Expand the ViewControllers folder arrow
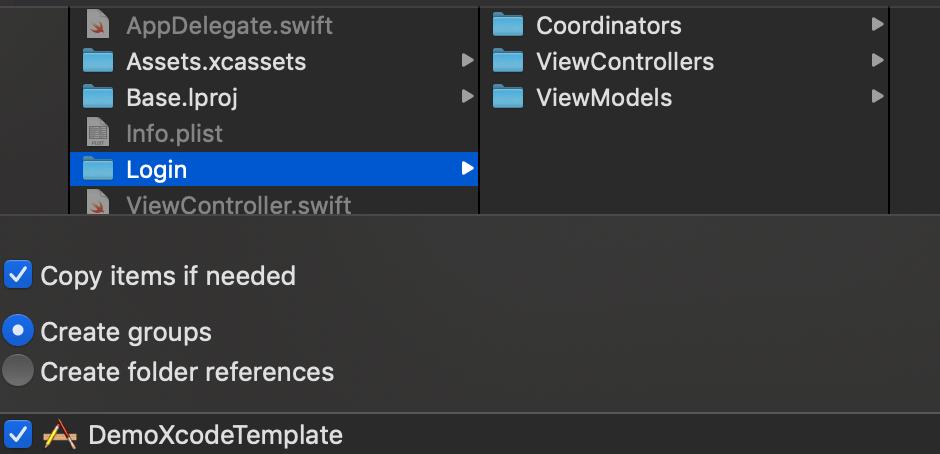This screenshot has width=940, height=454. click(x=878, y=60)
